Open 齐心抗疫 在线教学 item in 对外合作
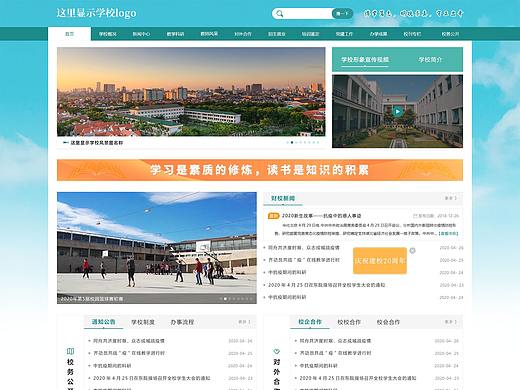This screenshot has height=390, width=520. coord(335,353)
